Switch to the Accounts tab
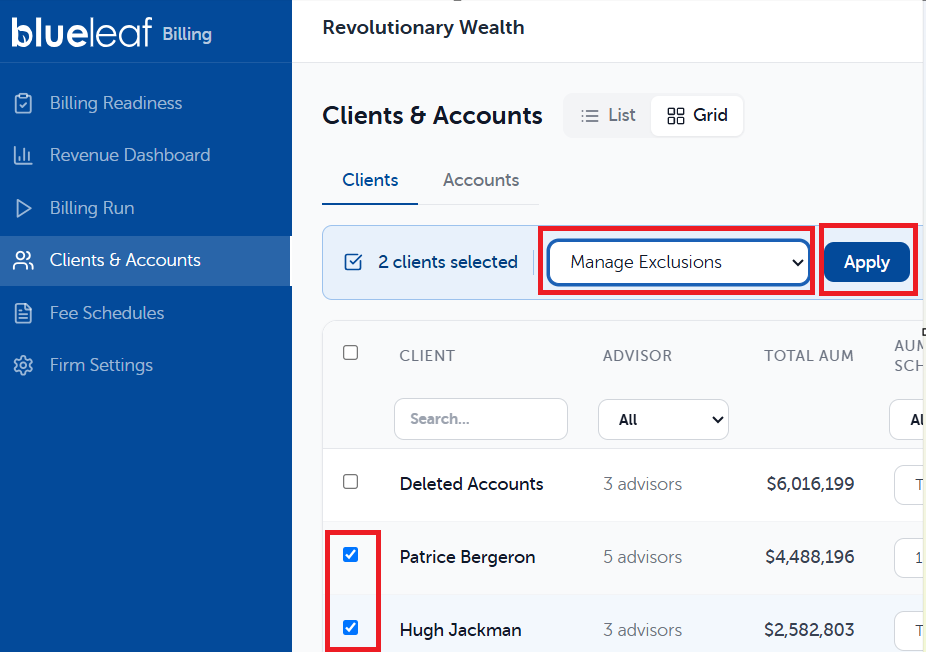The height and width of the screenshot is (652, 926). pos(481,180)
